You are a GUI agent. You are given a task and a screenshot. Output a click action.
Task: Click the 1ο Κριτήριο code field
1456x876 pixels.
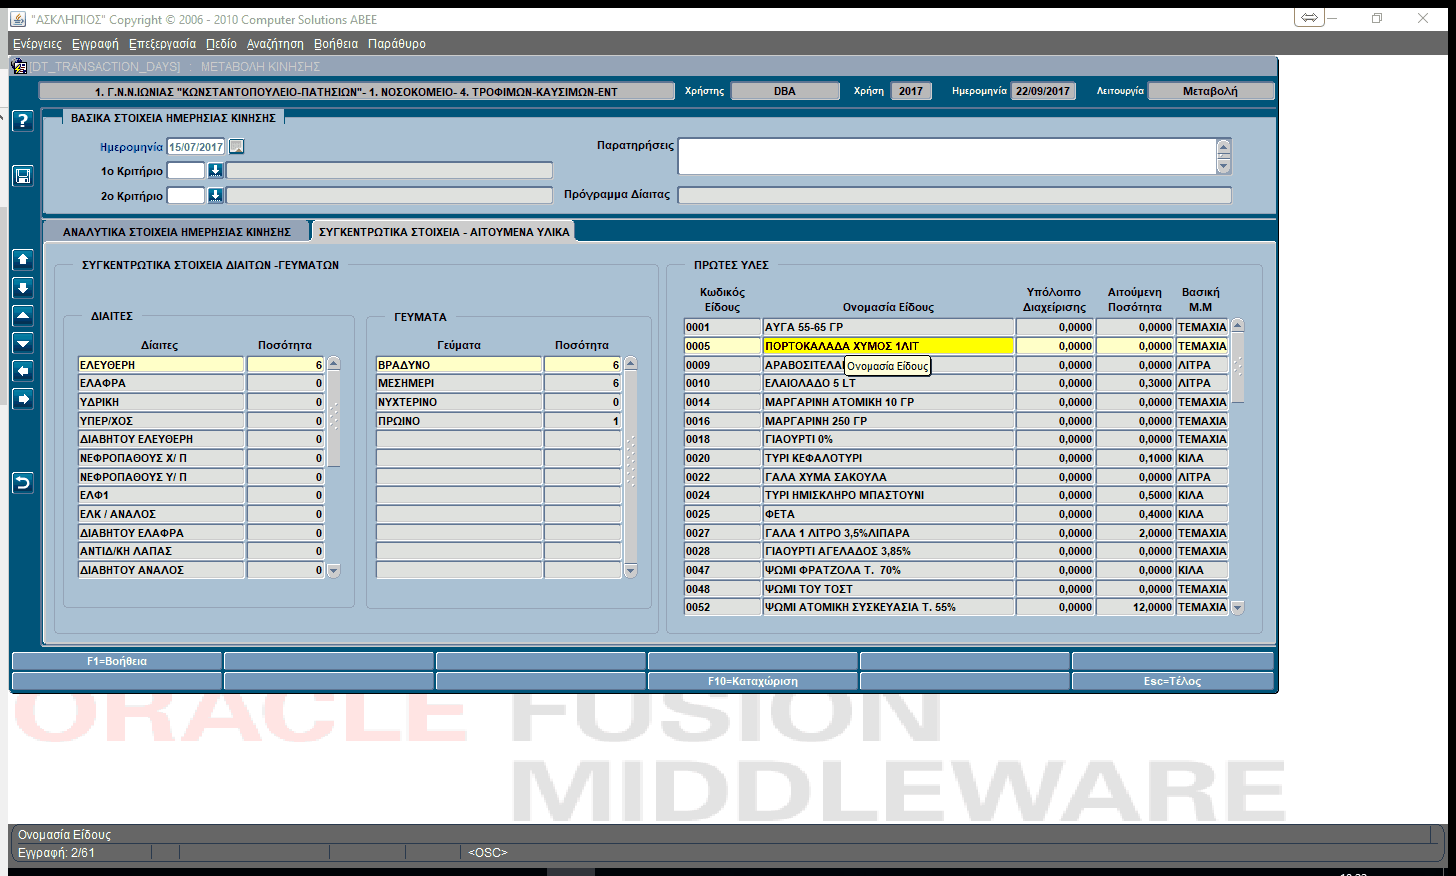click(186, 171)
